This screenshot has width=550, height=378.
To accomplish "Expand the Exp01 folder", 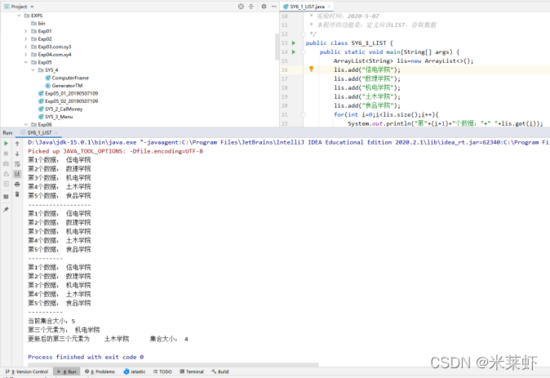I will tap(26, 31).
